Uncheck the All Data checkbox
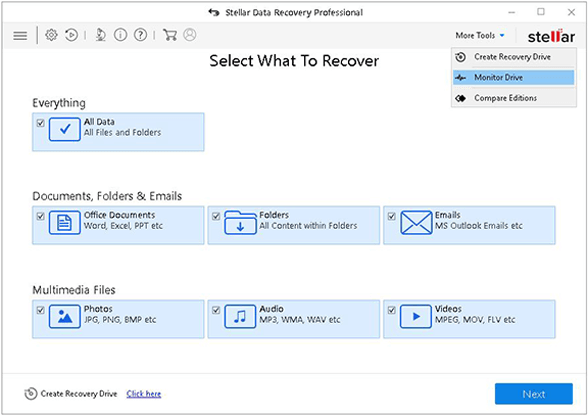Screen dimensions: 588x415 40,123
